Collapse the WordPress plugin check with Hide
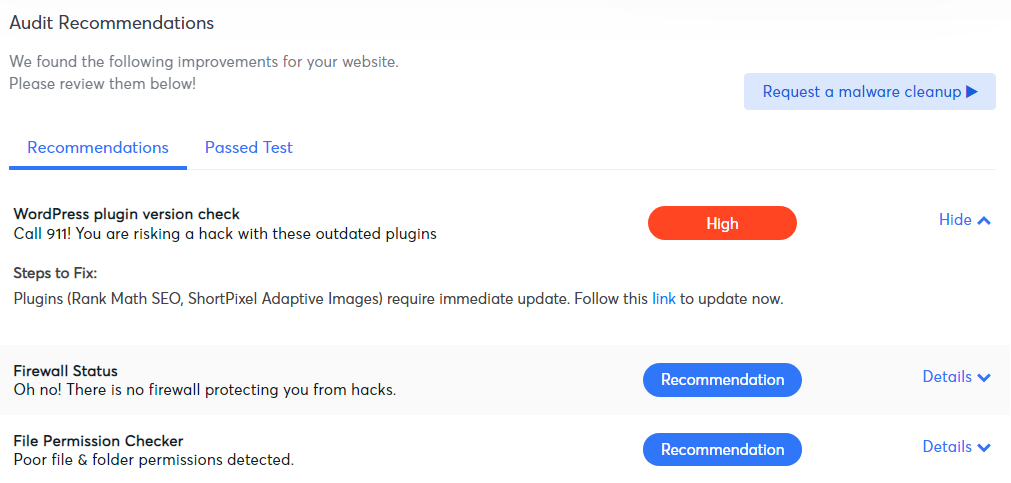The height and width of the screenshot is (483, 1011). point(965,220)
